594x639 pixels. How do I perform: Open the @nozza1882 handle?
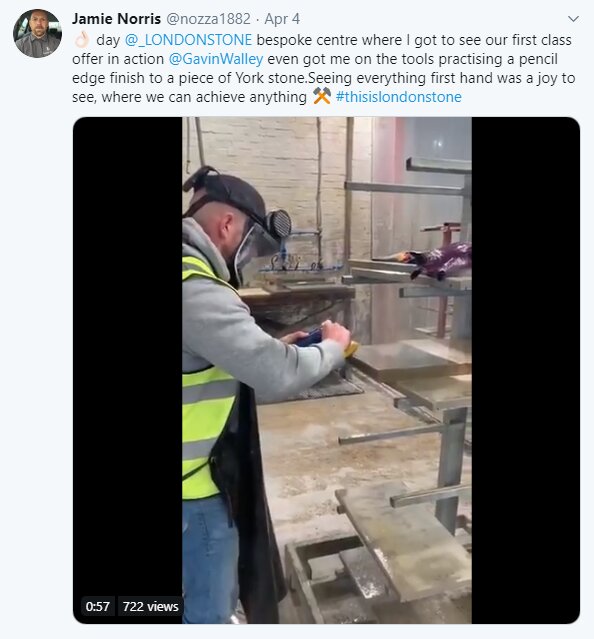(x=208, y=19)
